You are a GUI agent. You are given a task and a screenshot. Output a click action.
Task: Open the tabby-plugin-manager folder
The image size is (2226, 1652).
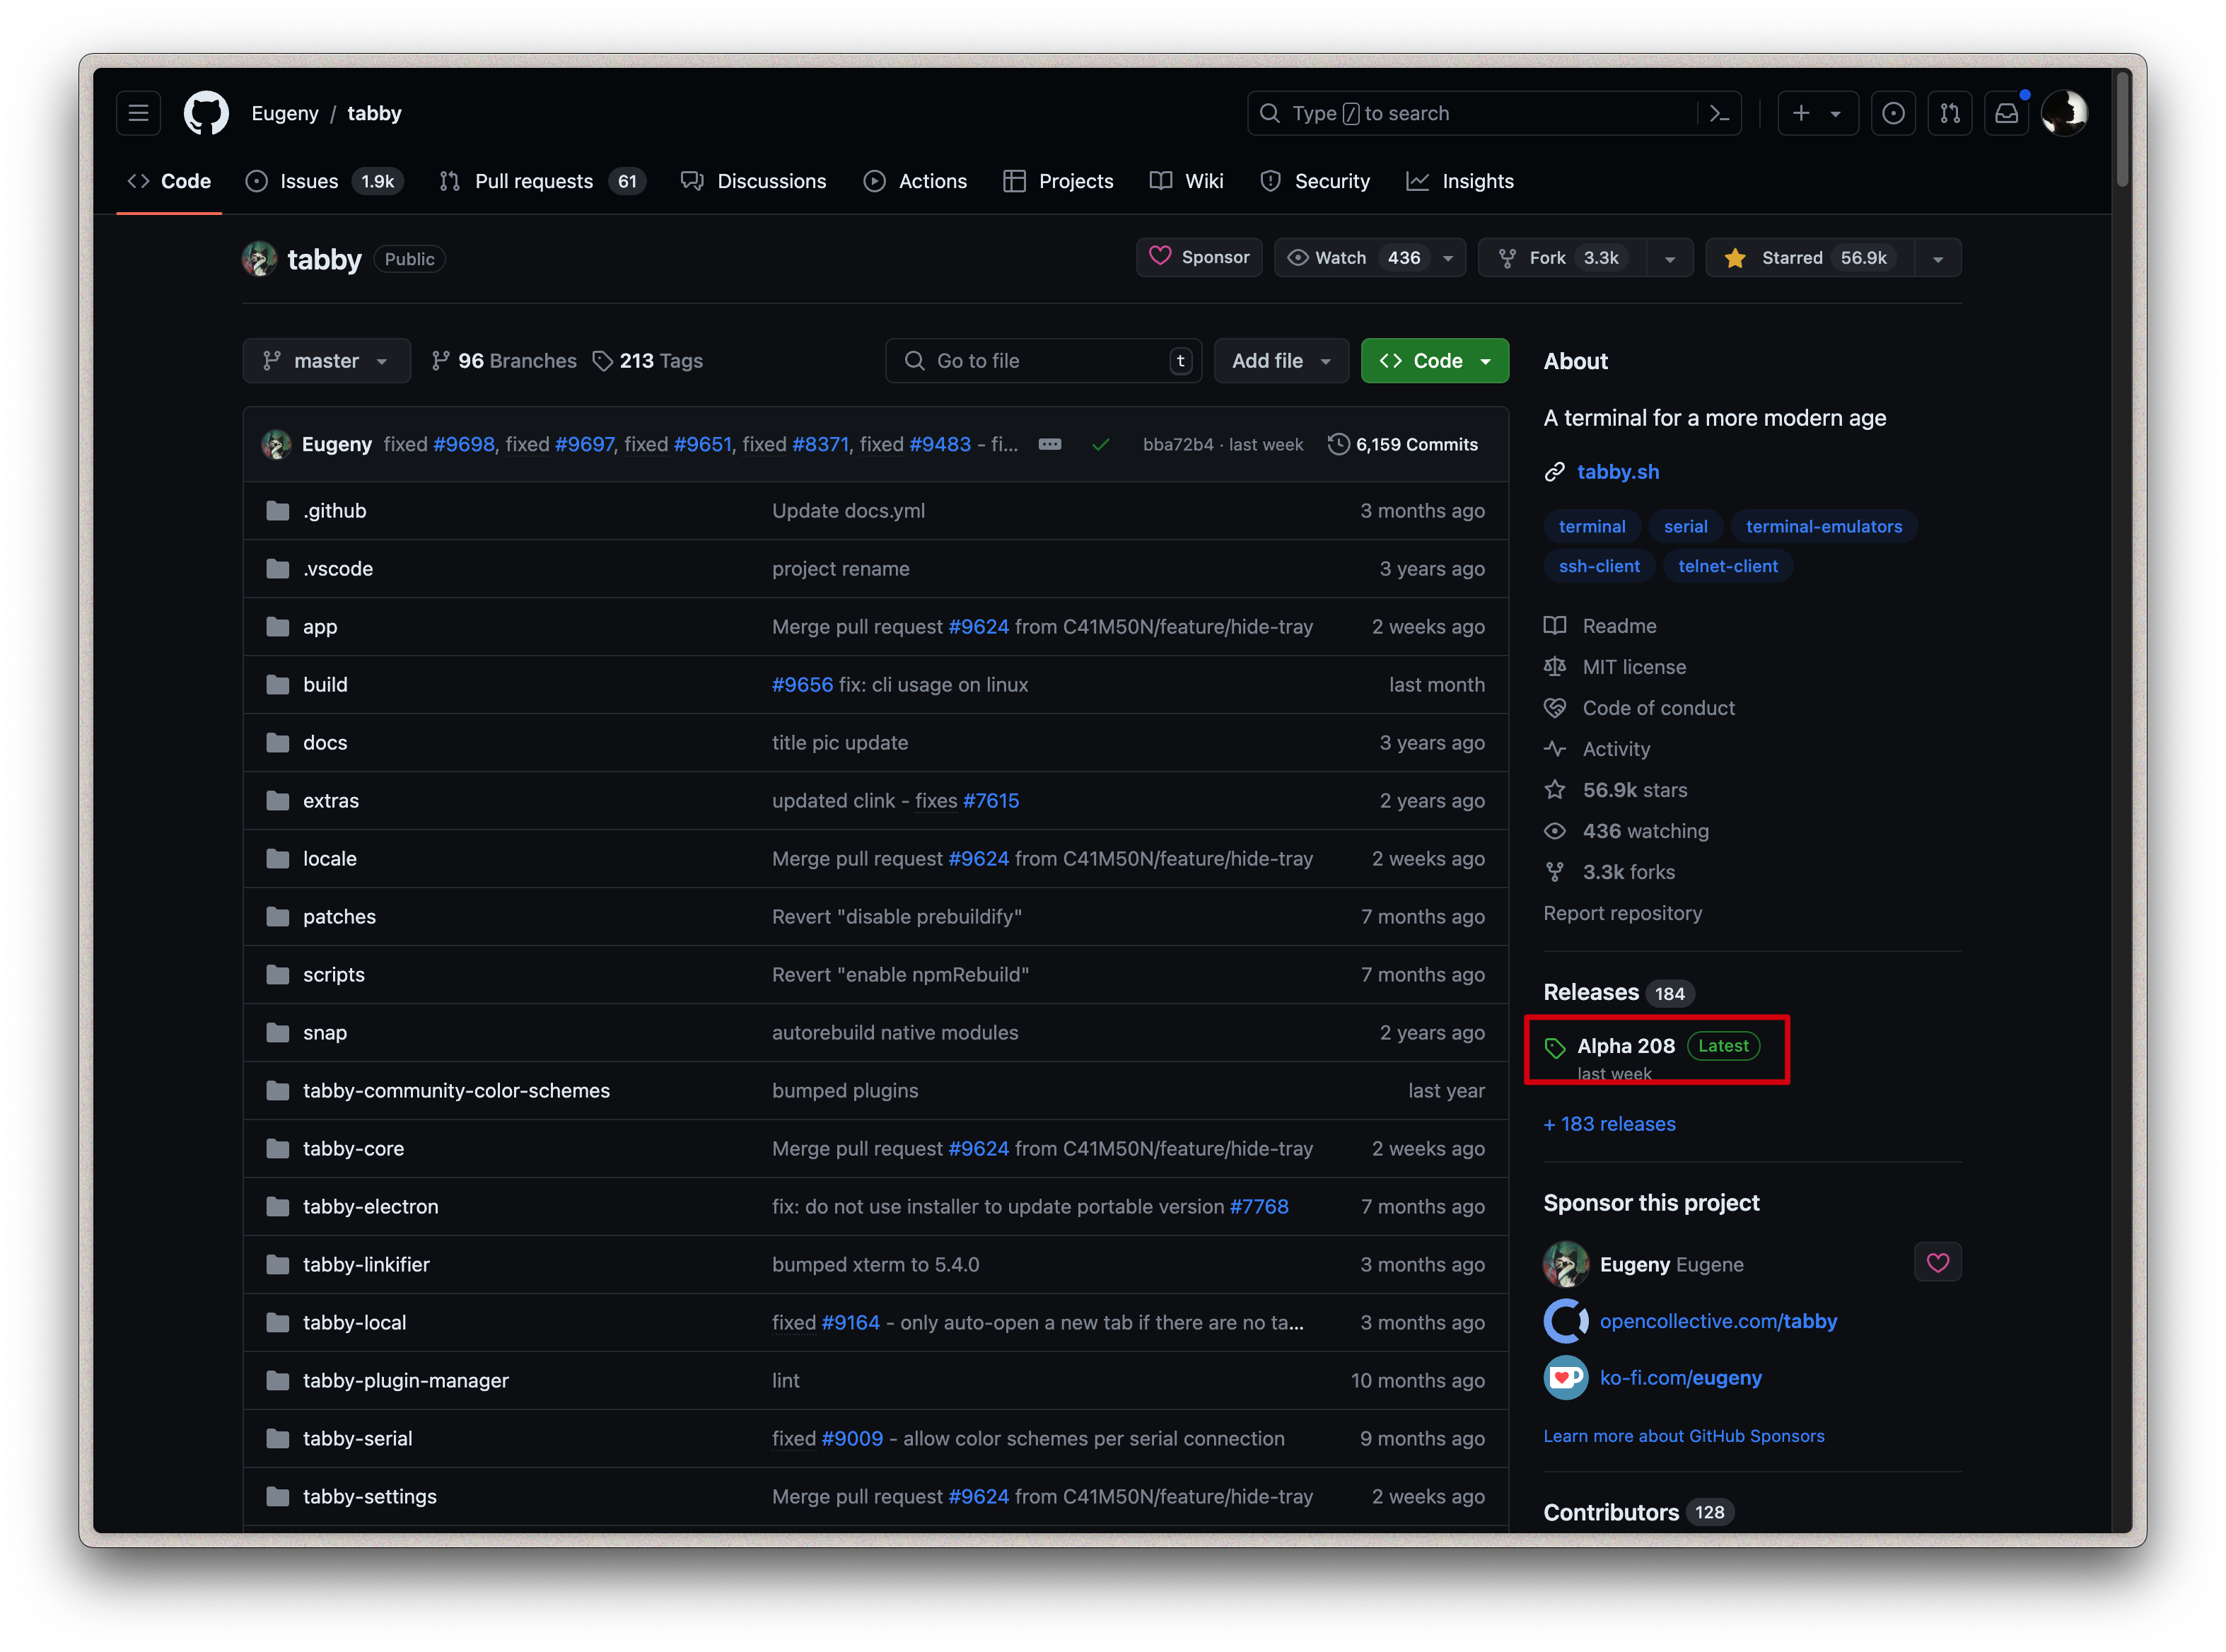coord(405,1381)
